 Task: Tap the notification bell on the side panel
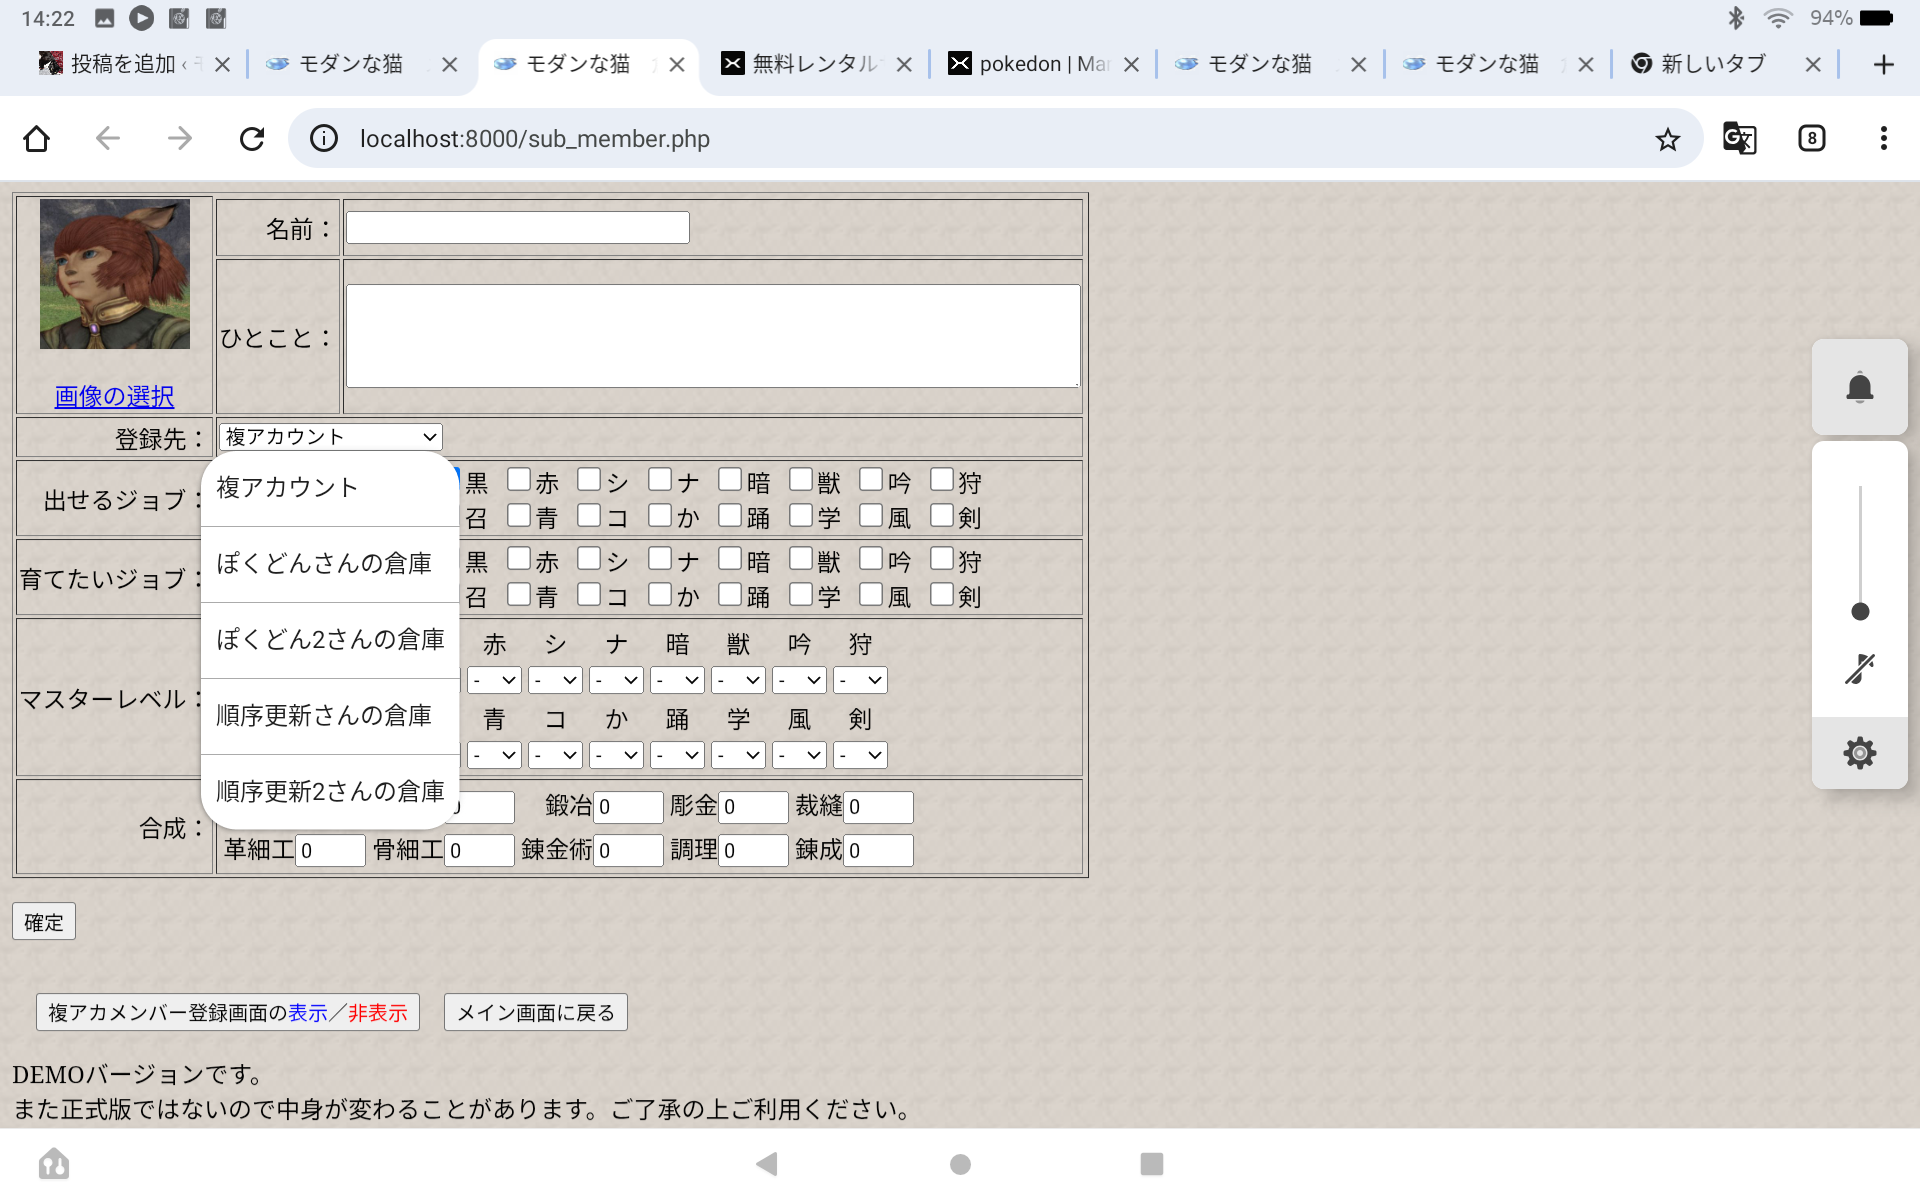click(x=1859, y=388)
